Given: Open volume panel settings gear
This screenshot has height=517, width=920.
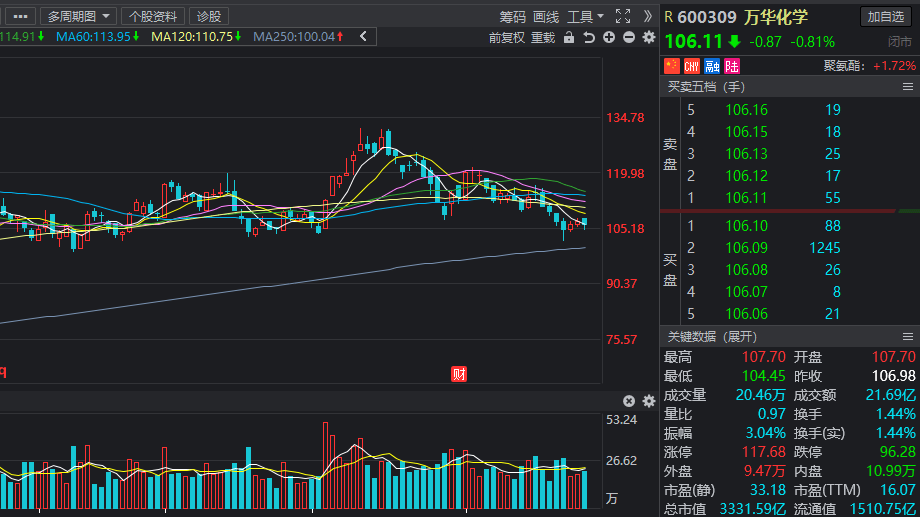Looking at the screenshot, I should pyautogui.click(x=648, y=401).
